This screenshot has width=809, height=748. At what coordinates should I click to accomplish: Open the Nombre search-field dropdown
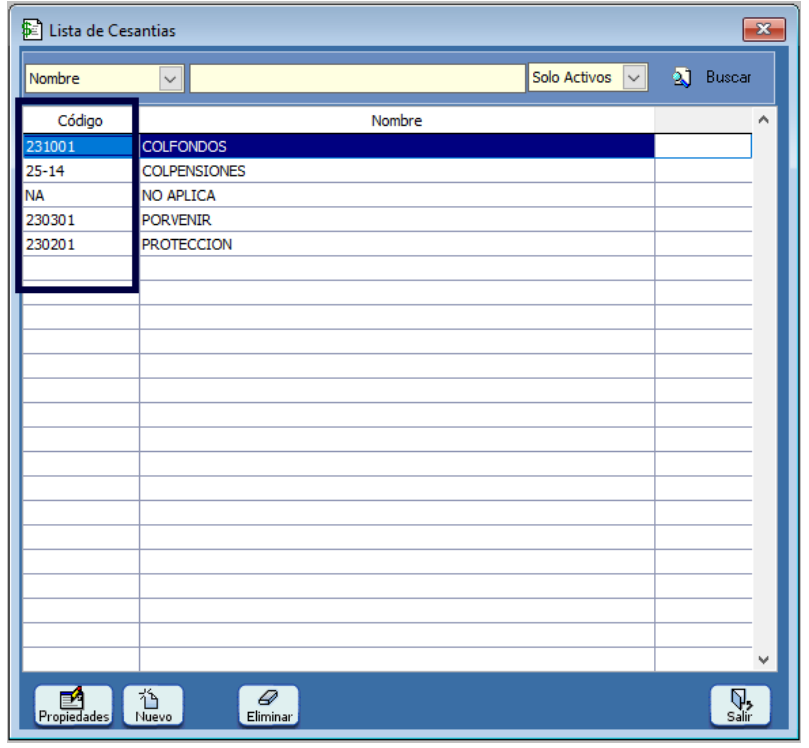click(170, 79)
